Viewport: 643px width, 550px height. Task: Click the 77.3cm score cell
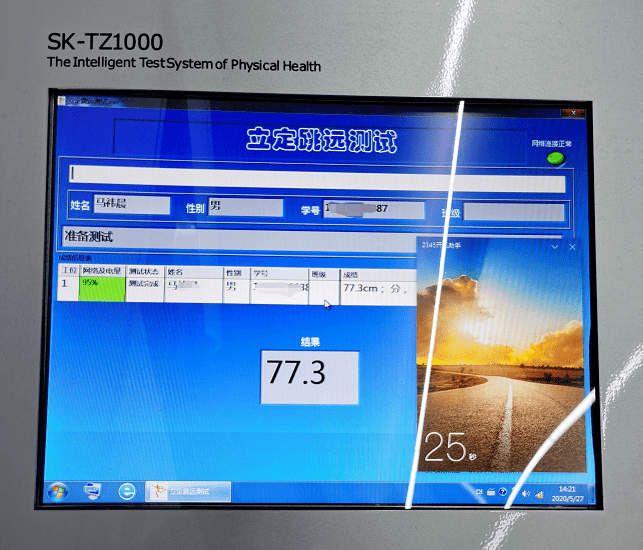(378, 293)
